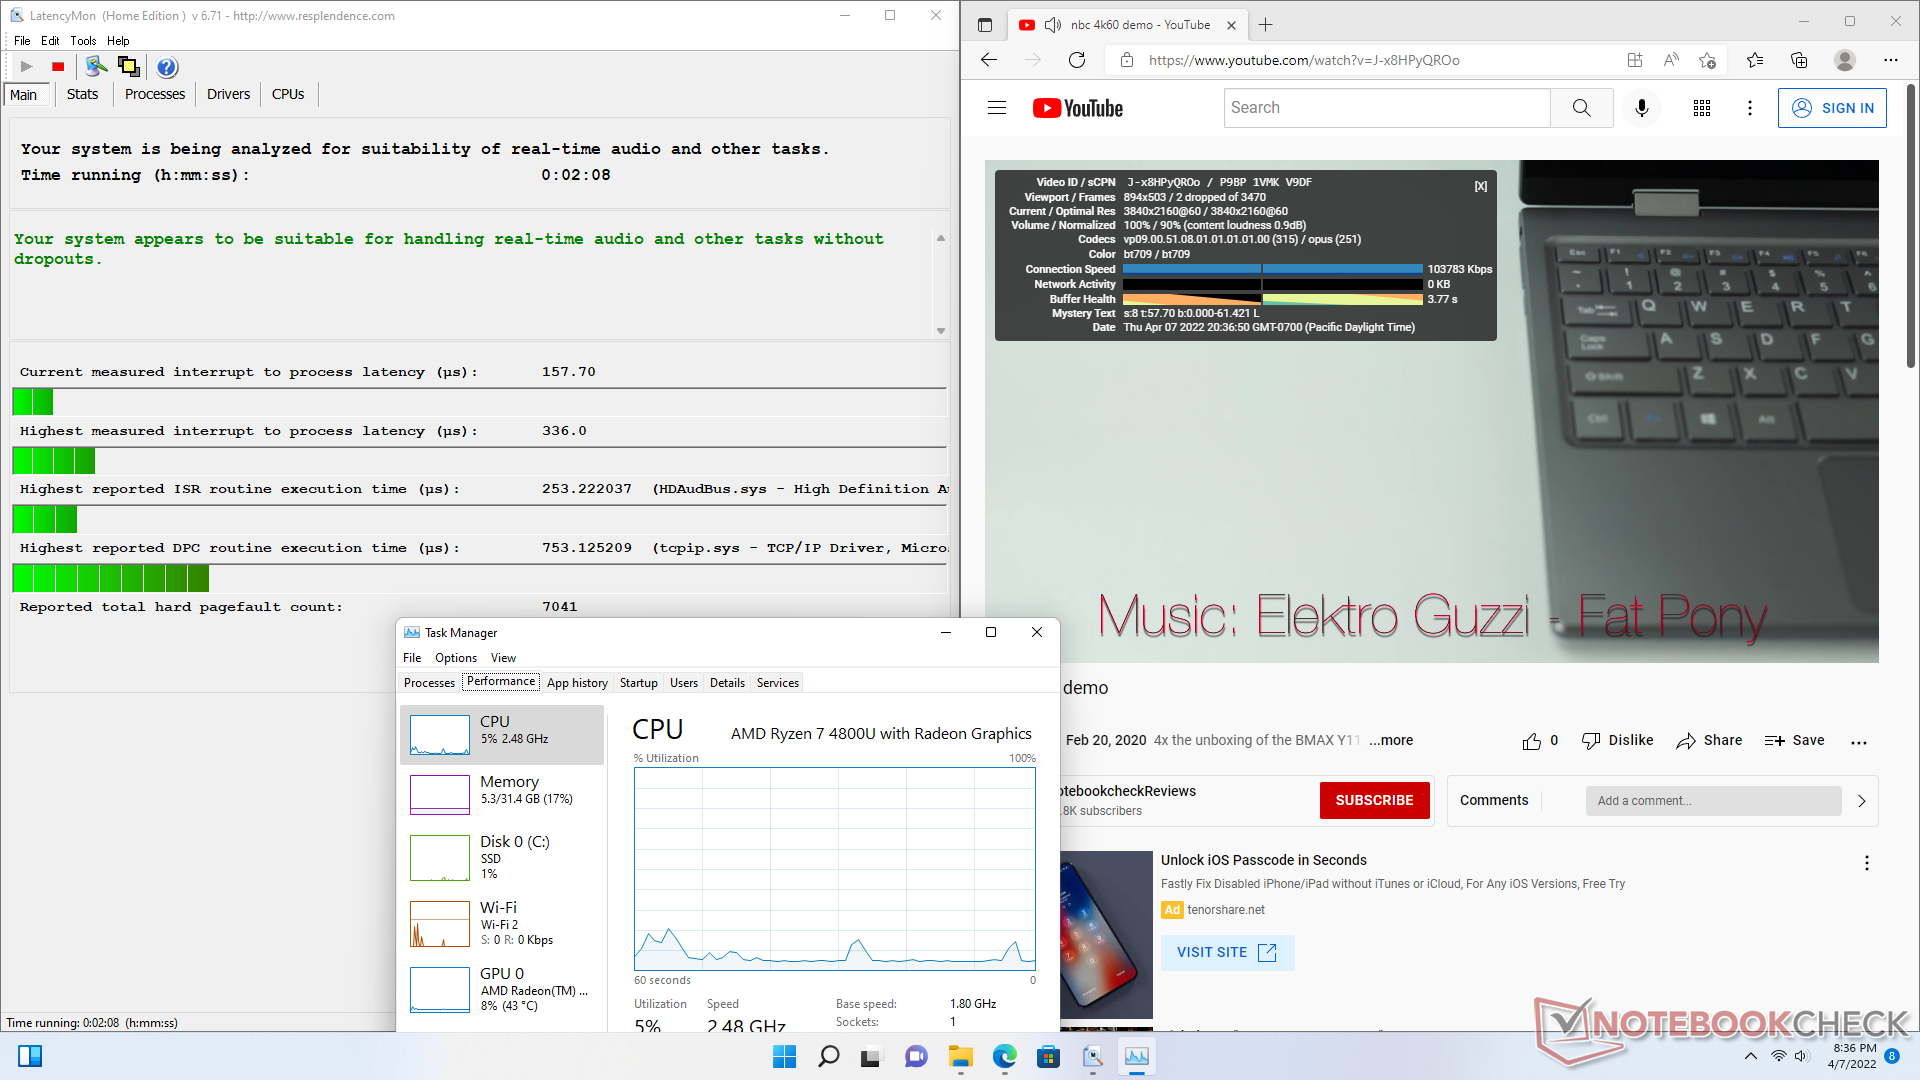Click the YouTube Search input field

(x=1387, y=108)
